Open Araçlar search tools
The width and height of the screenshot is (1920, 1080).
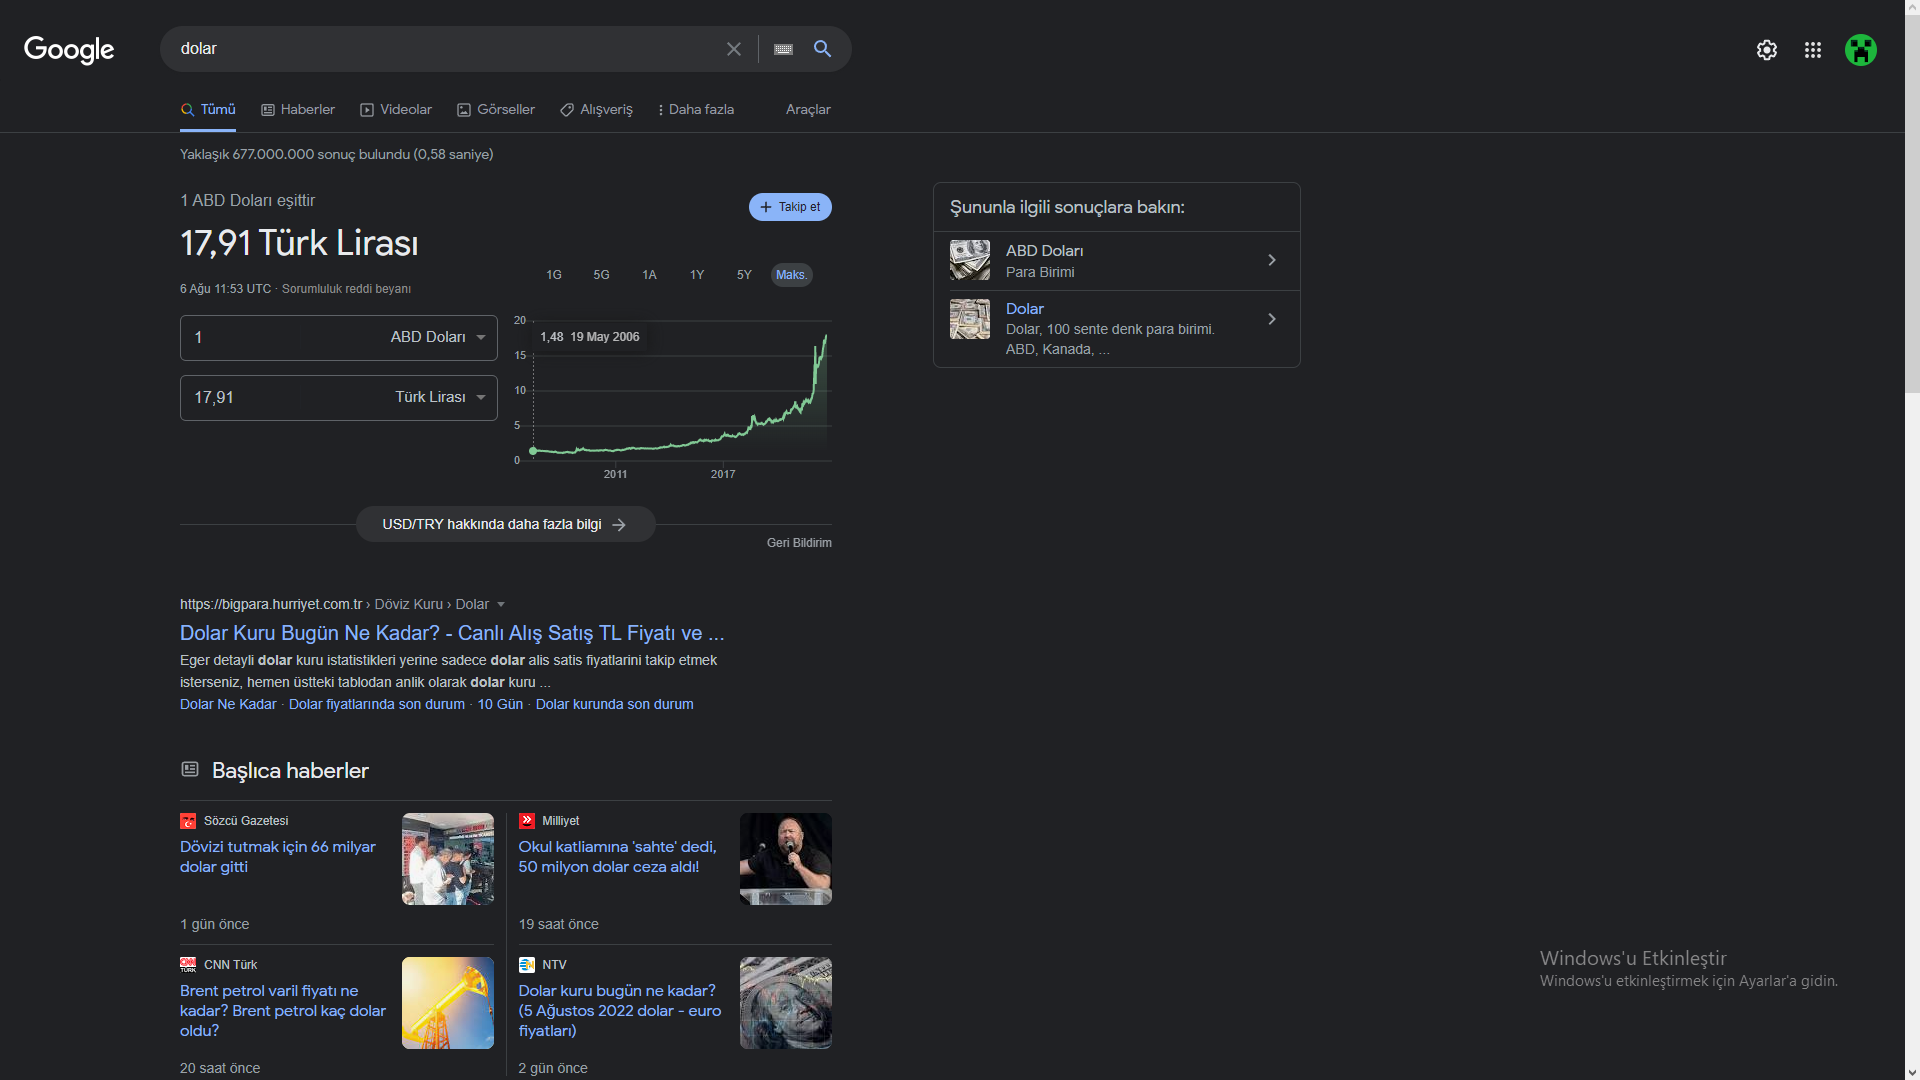(x=808, y=110)
